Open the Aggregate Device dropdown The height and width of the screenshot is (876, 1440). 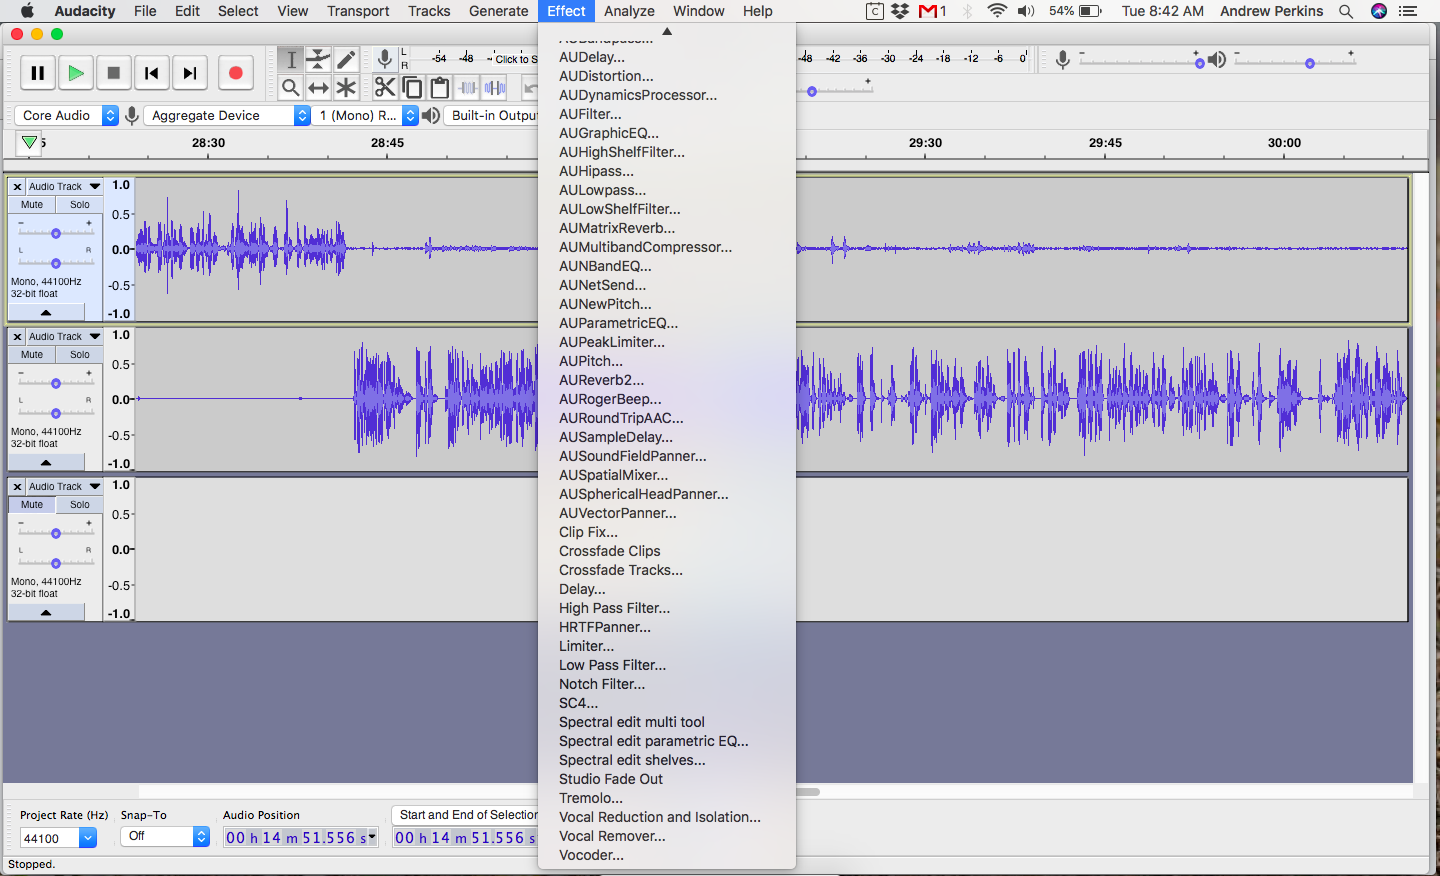pyautogui.click(x=225, y=115)
